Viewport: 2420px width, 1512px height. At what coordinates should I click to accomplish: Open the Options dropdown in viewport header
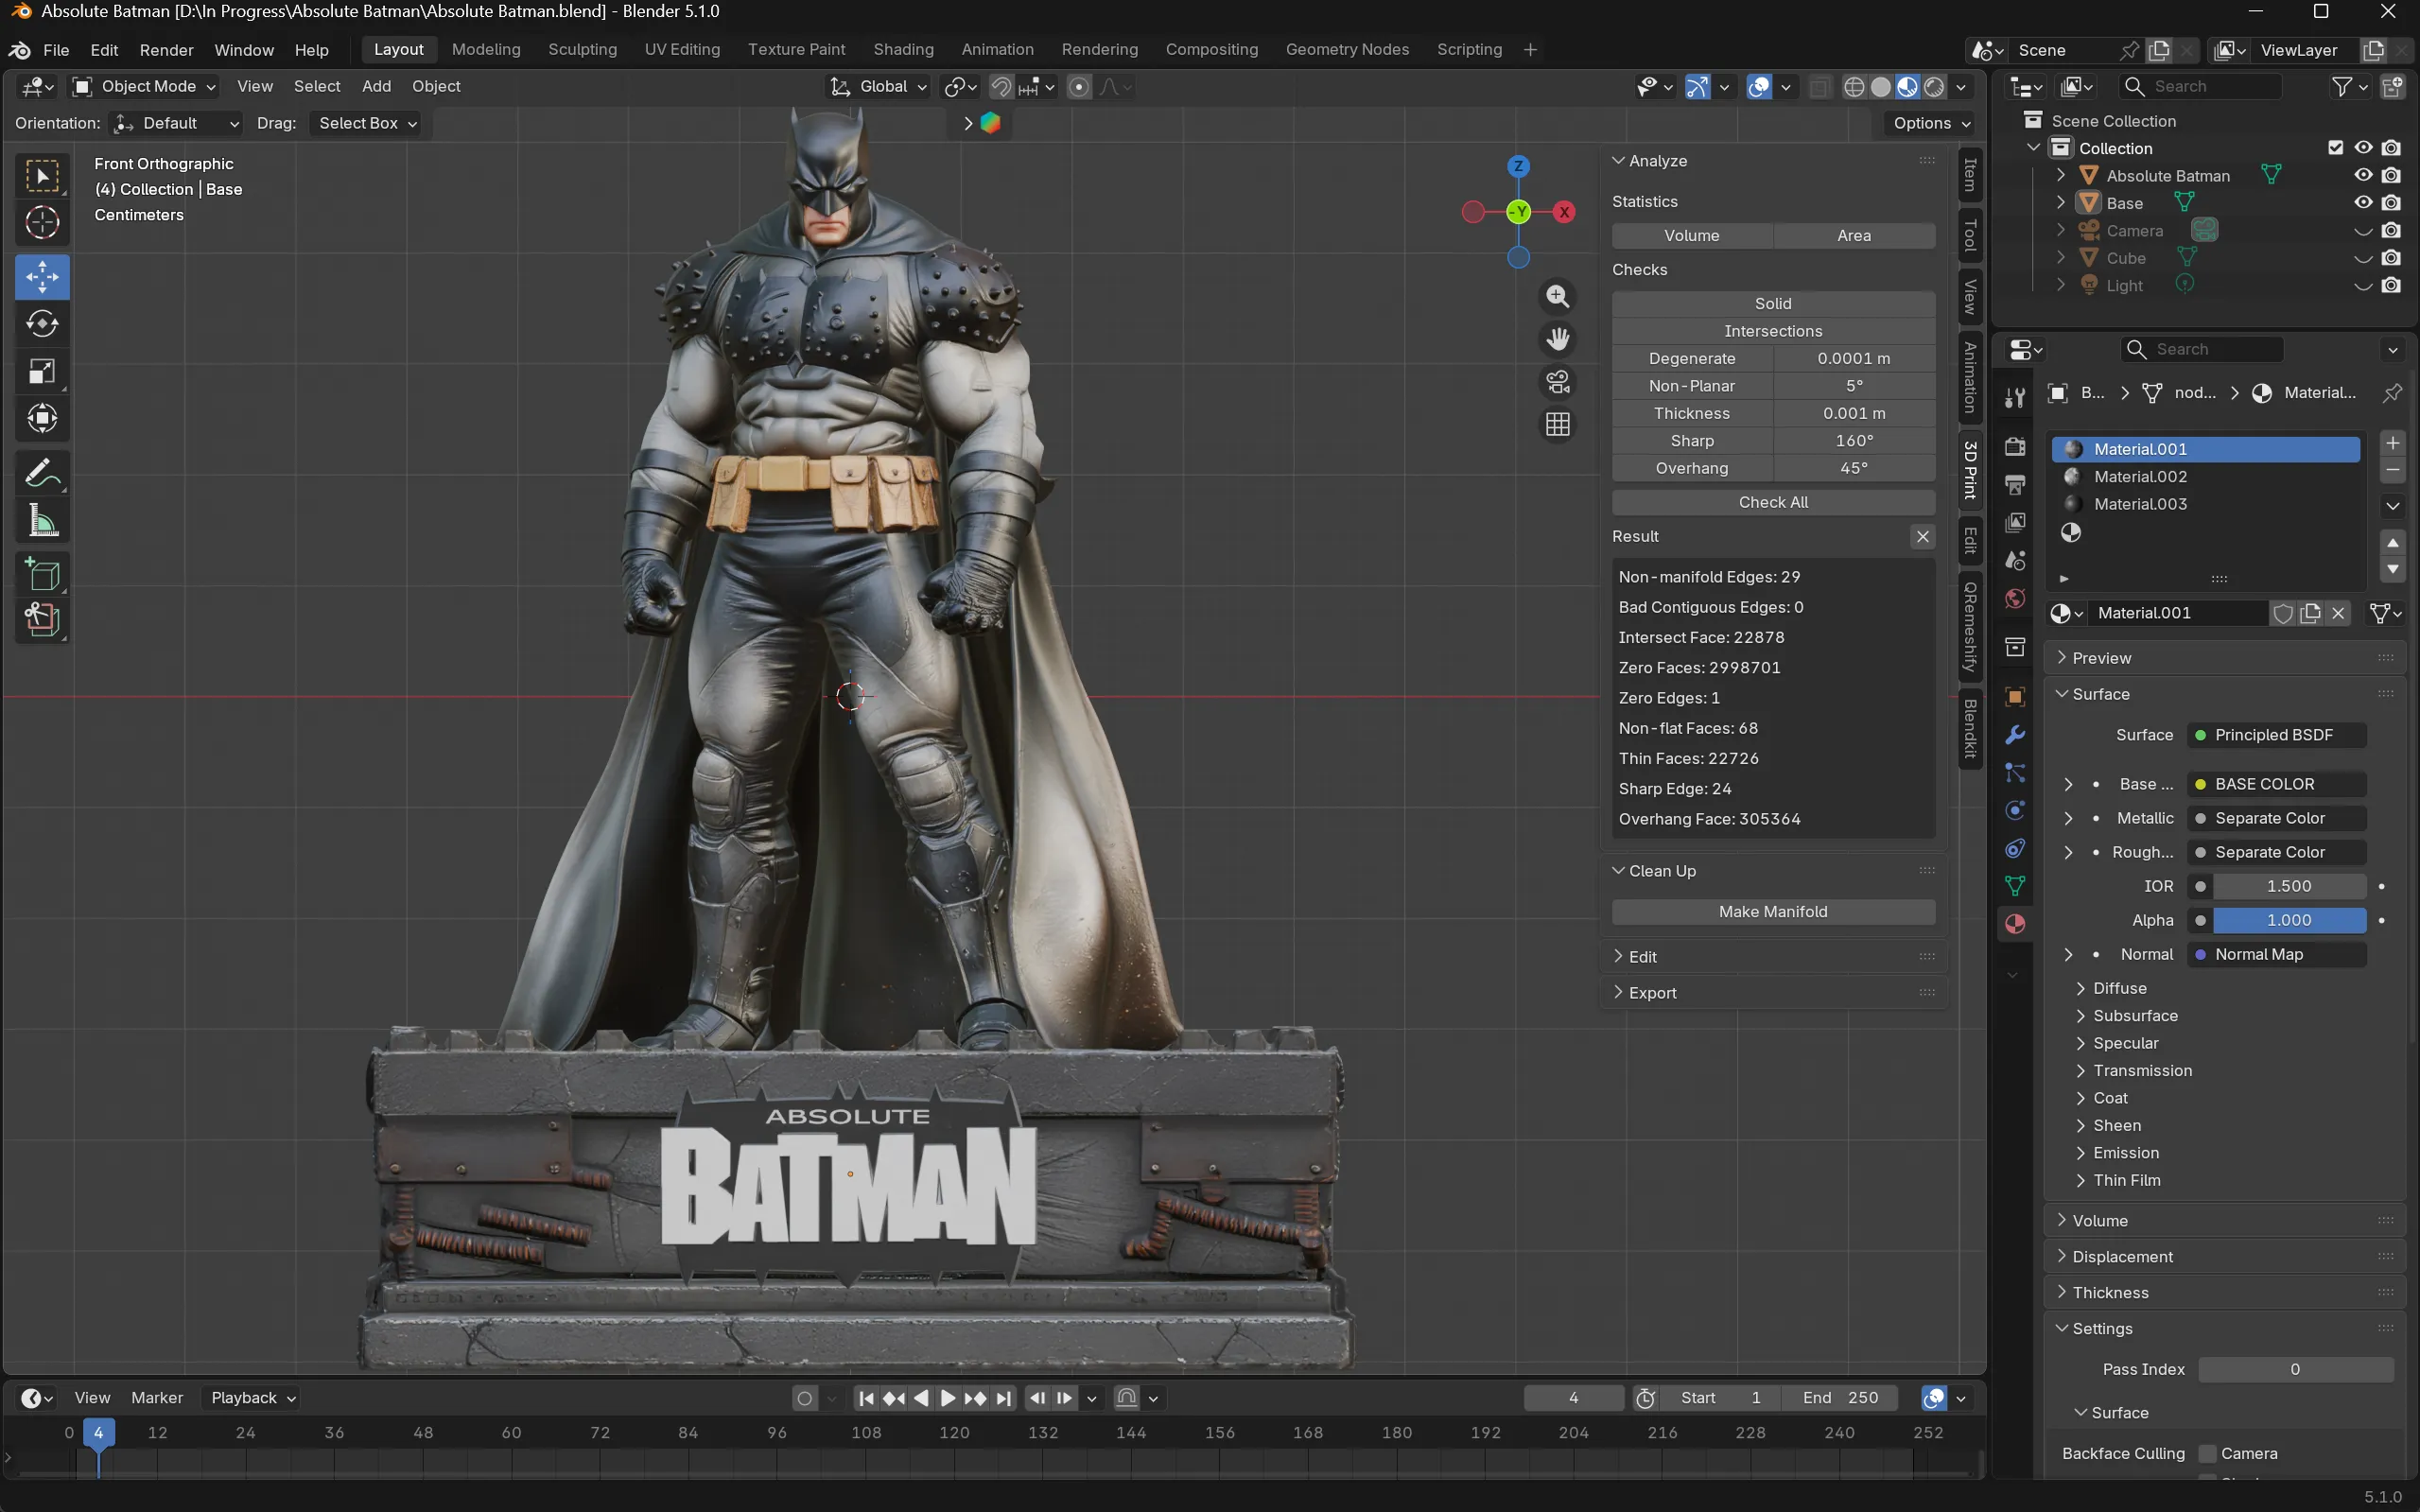click(x=1931, y=123)
